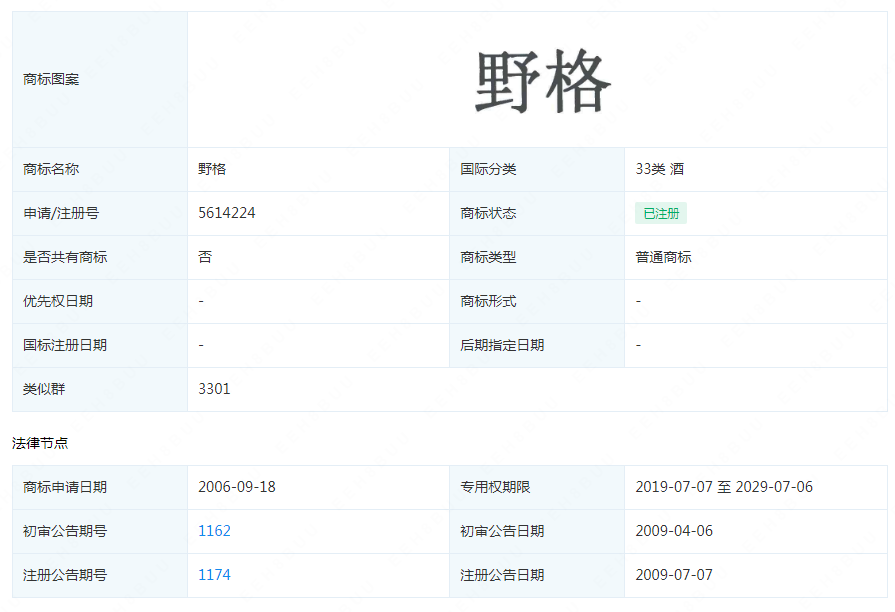Click the 申请/注册号 label
The height and width of the screenshot is (612, 895).
[x=61, y=214]
